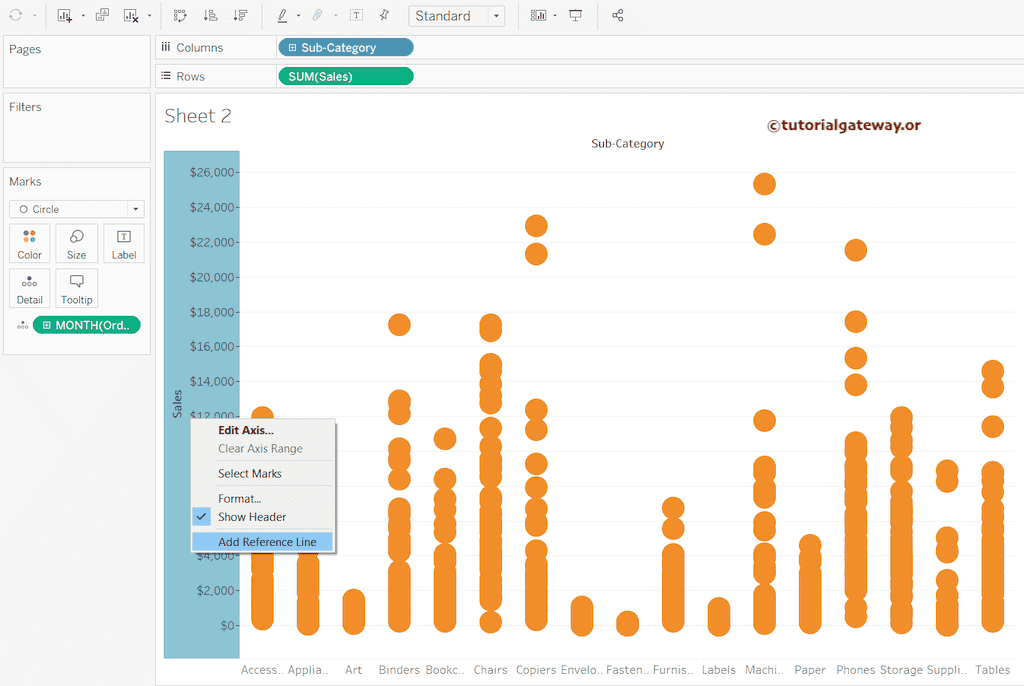
Task: Click the Presentation Mode icon
Action: 575,15
